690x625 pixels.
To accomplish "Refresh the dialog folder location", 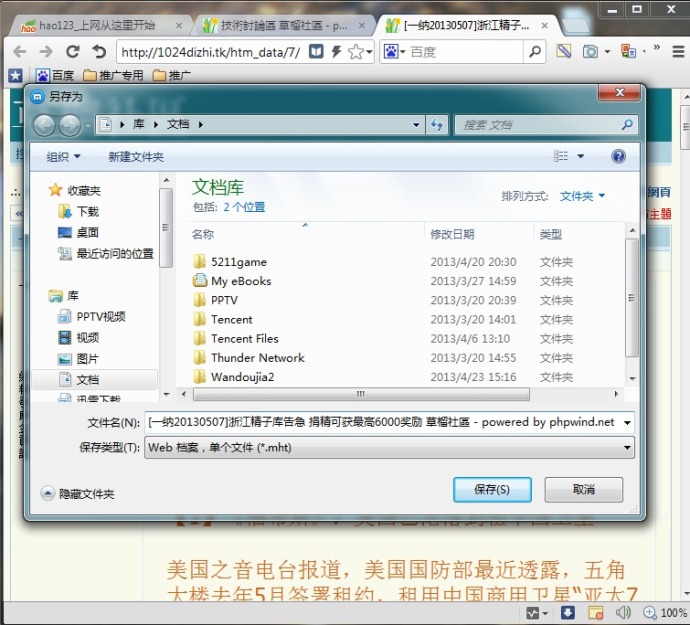I will click(437, 125).
